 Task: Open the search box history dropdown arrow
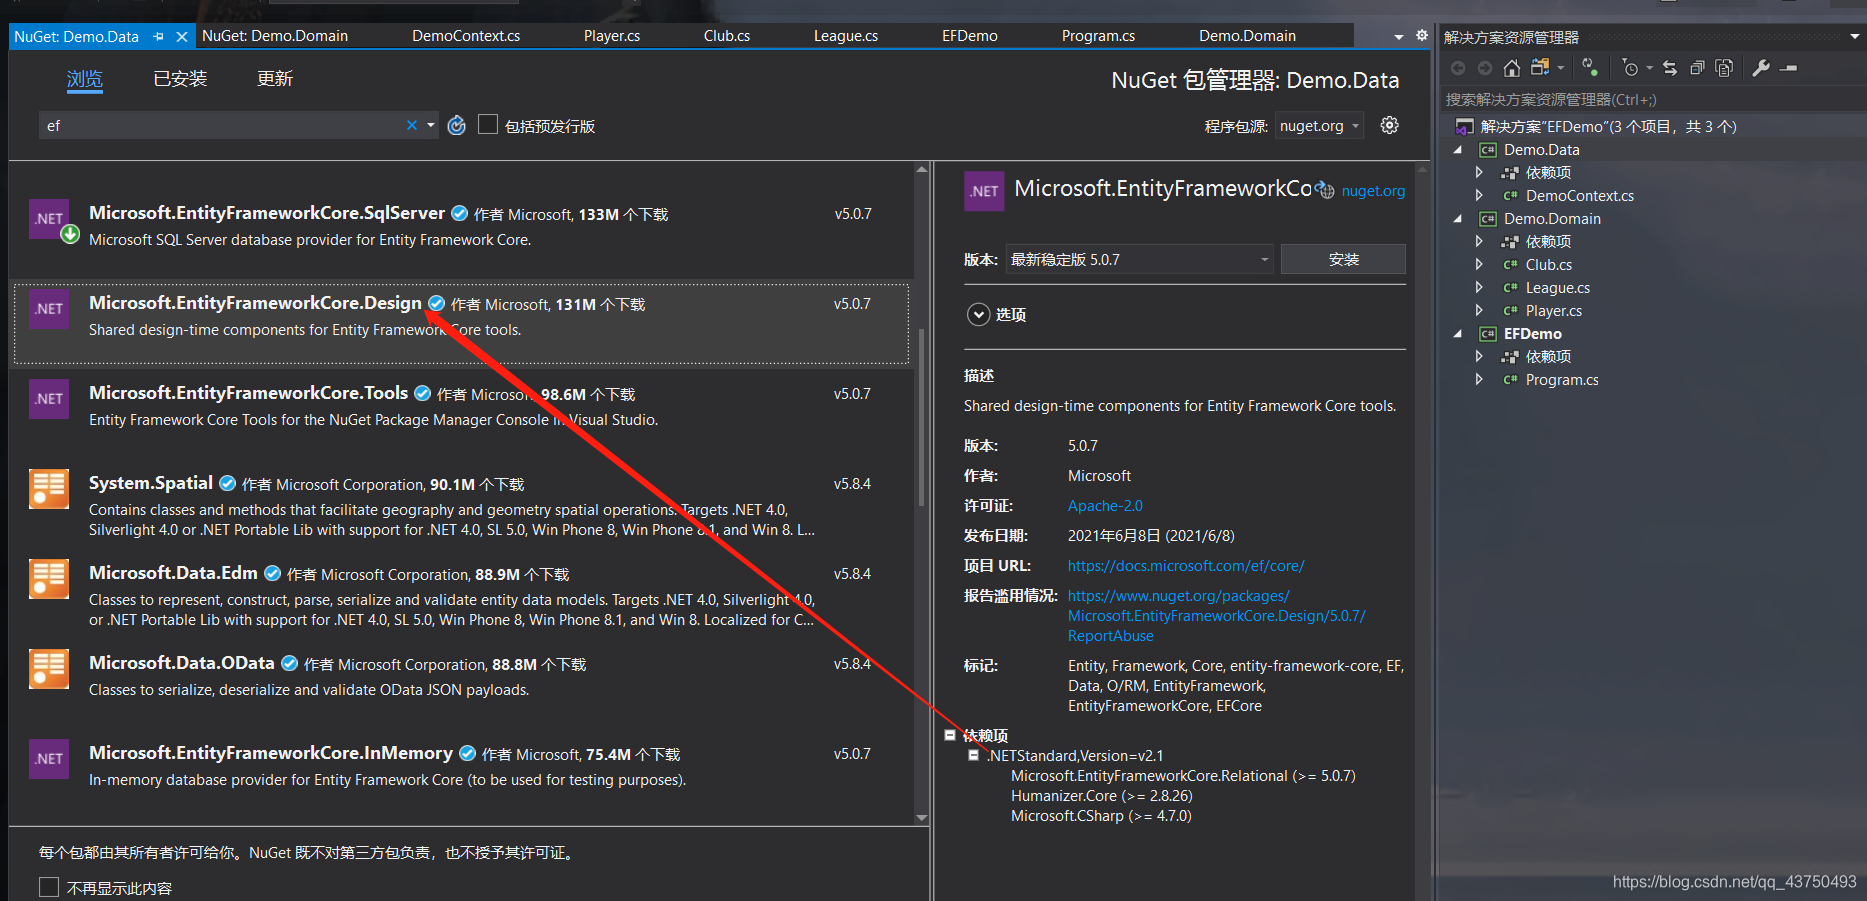pyautogui.click(x=431, y=125)
